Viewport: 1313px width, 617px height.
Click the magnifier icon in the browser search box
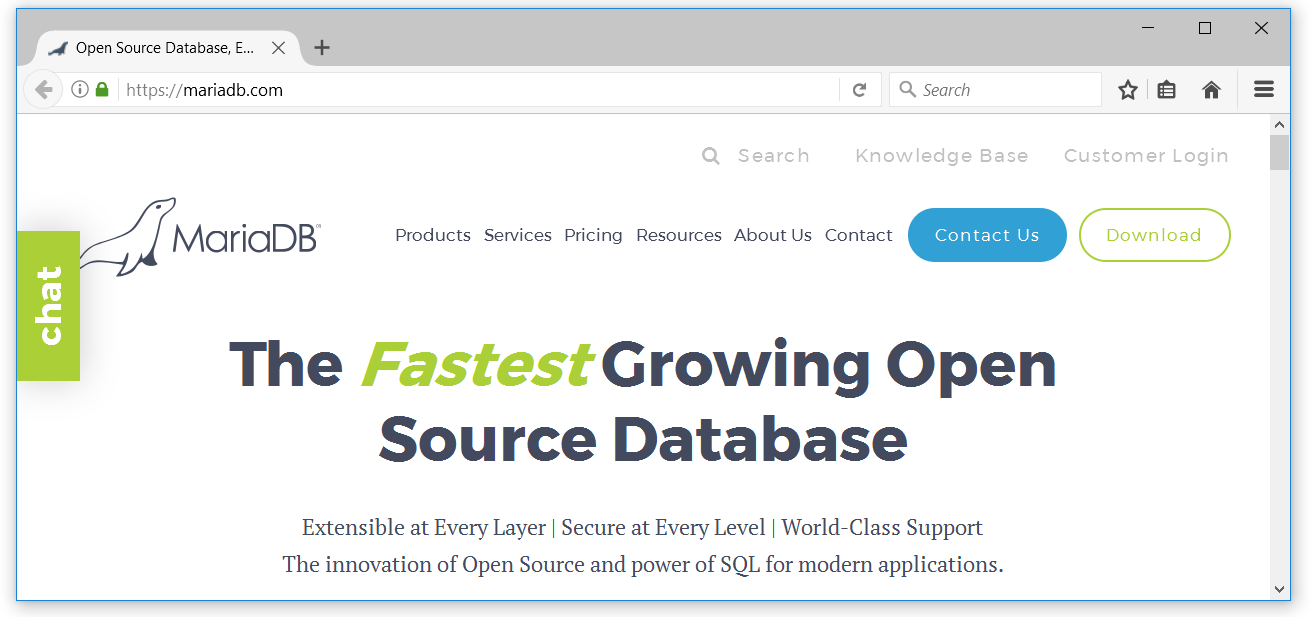pyautogui.click(x=908, y=90)
